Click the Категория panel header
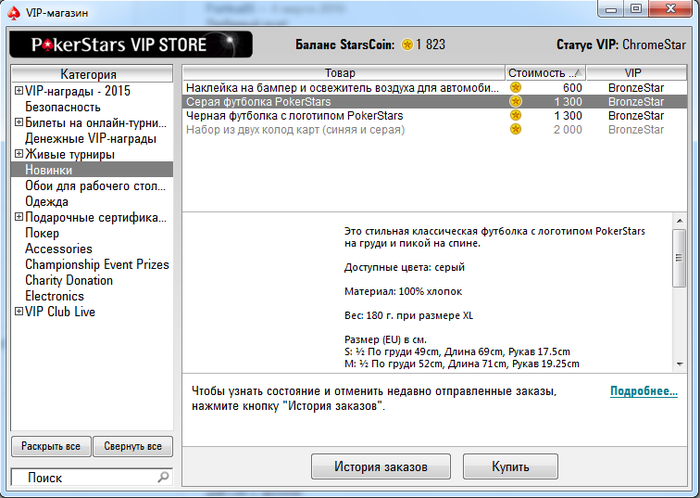700x498 pixels. [x=92, y=74]
